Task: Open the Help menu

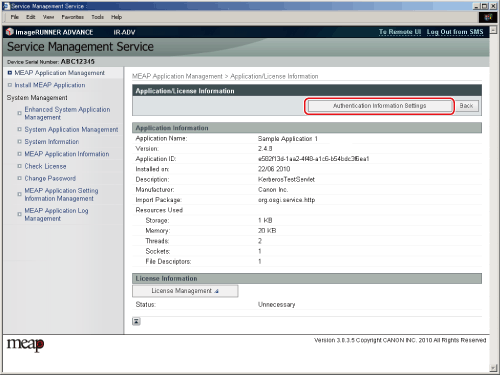Action: point(116,17)
